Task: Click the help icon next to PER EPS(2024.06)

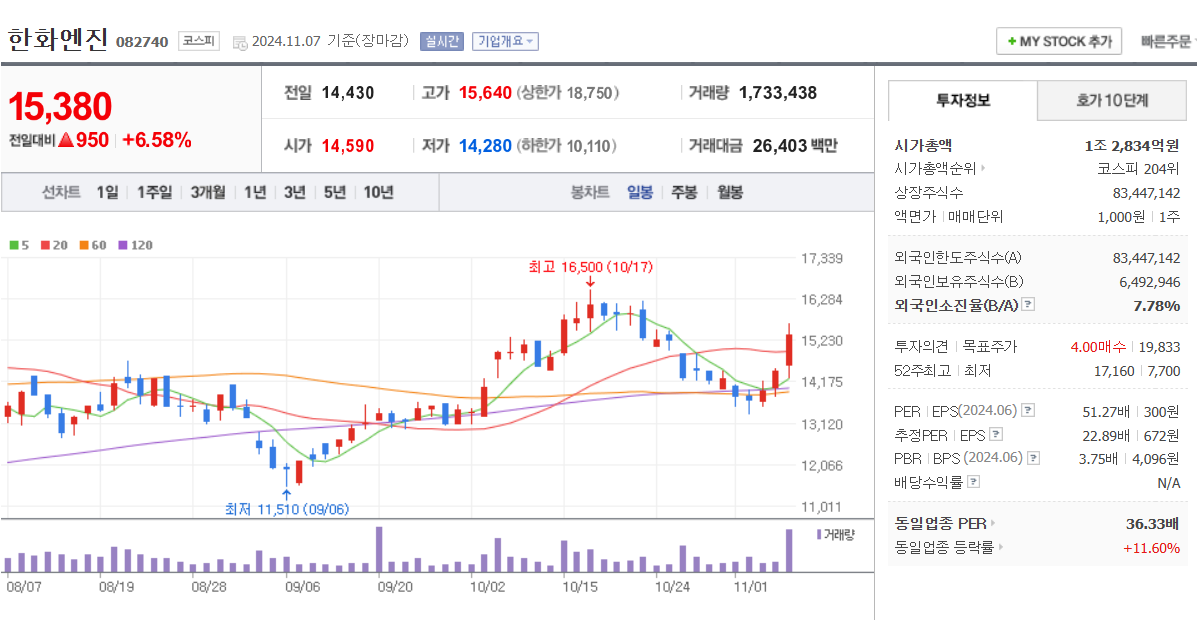Action: [1029, 411]
